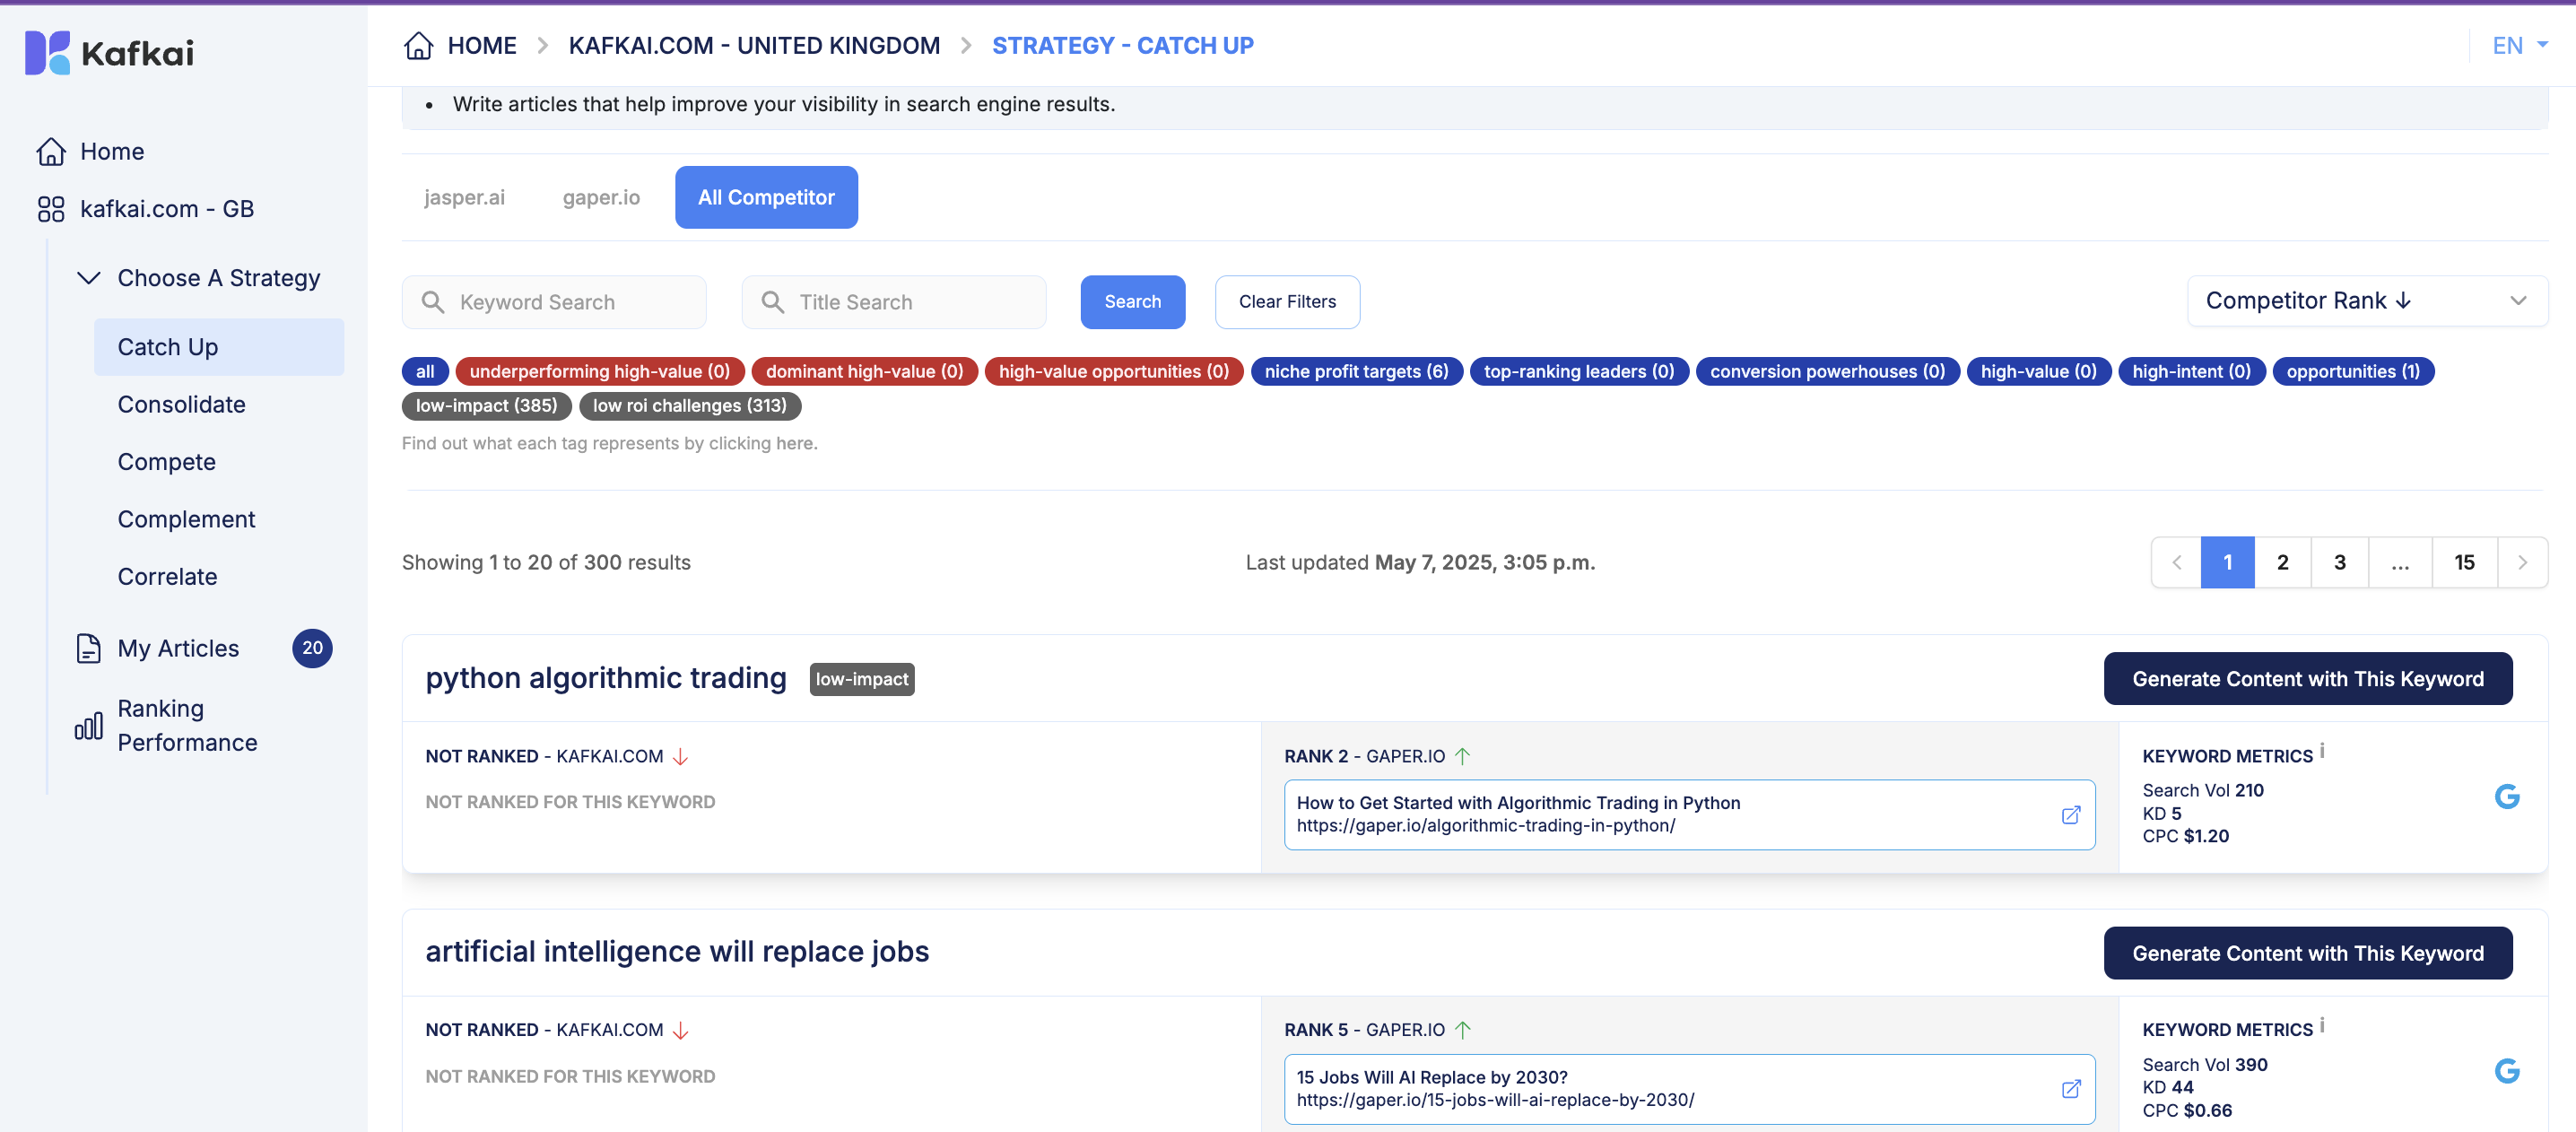Image resolution: width=2576 pixels, height=1132 pixels.
Task: Click low-impact badge beside python algorithmic trading
Action: [861, 679]
